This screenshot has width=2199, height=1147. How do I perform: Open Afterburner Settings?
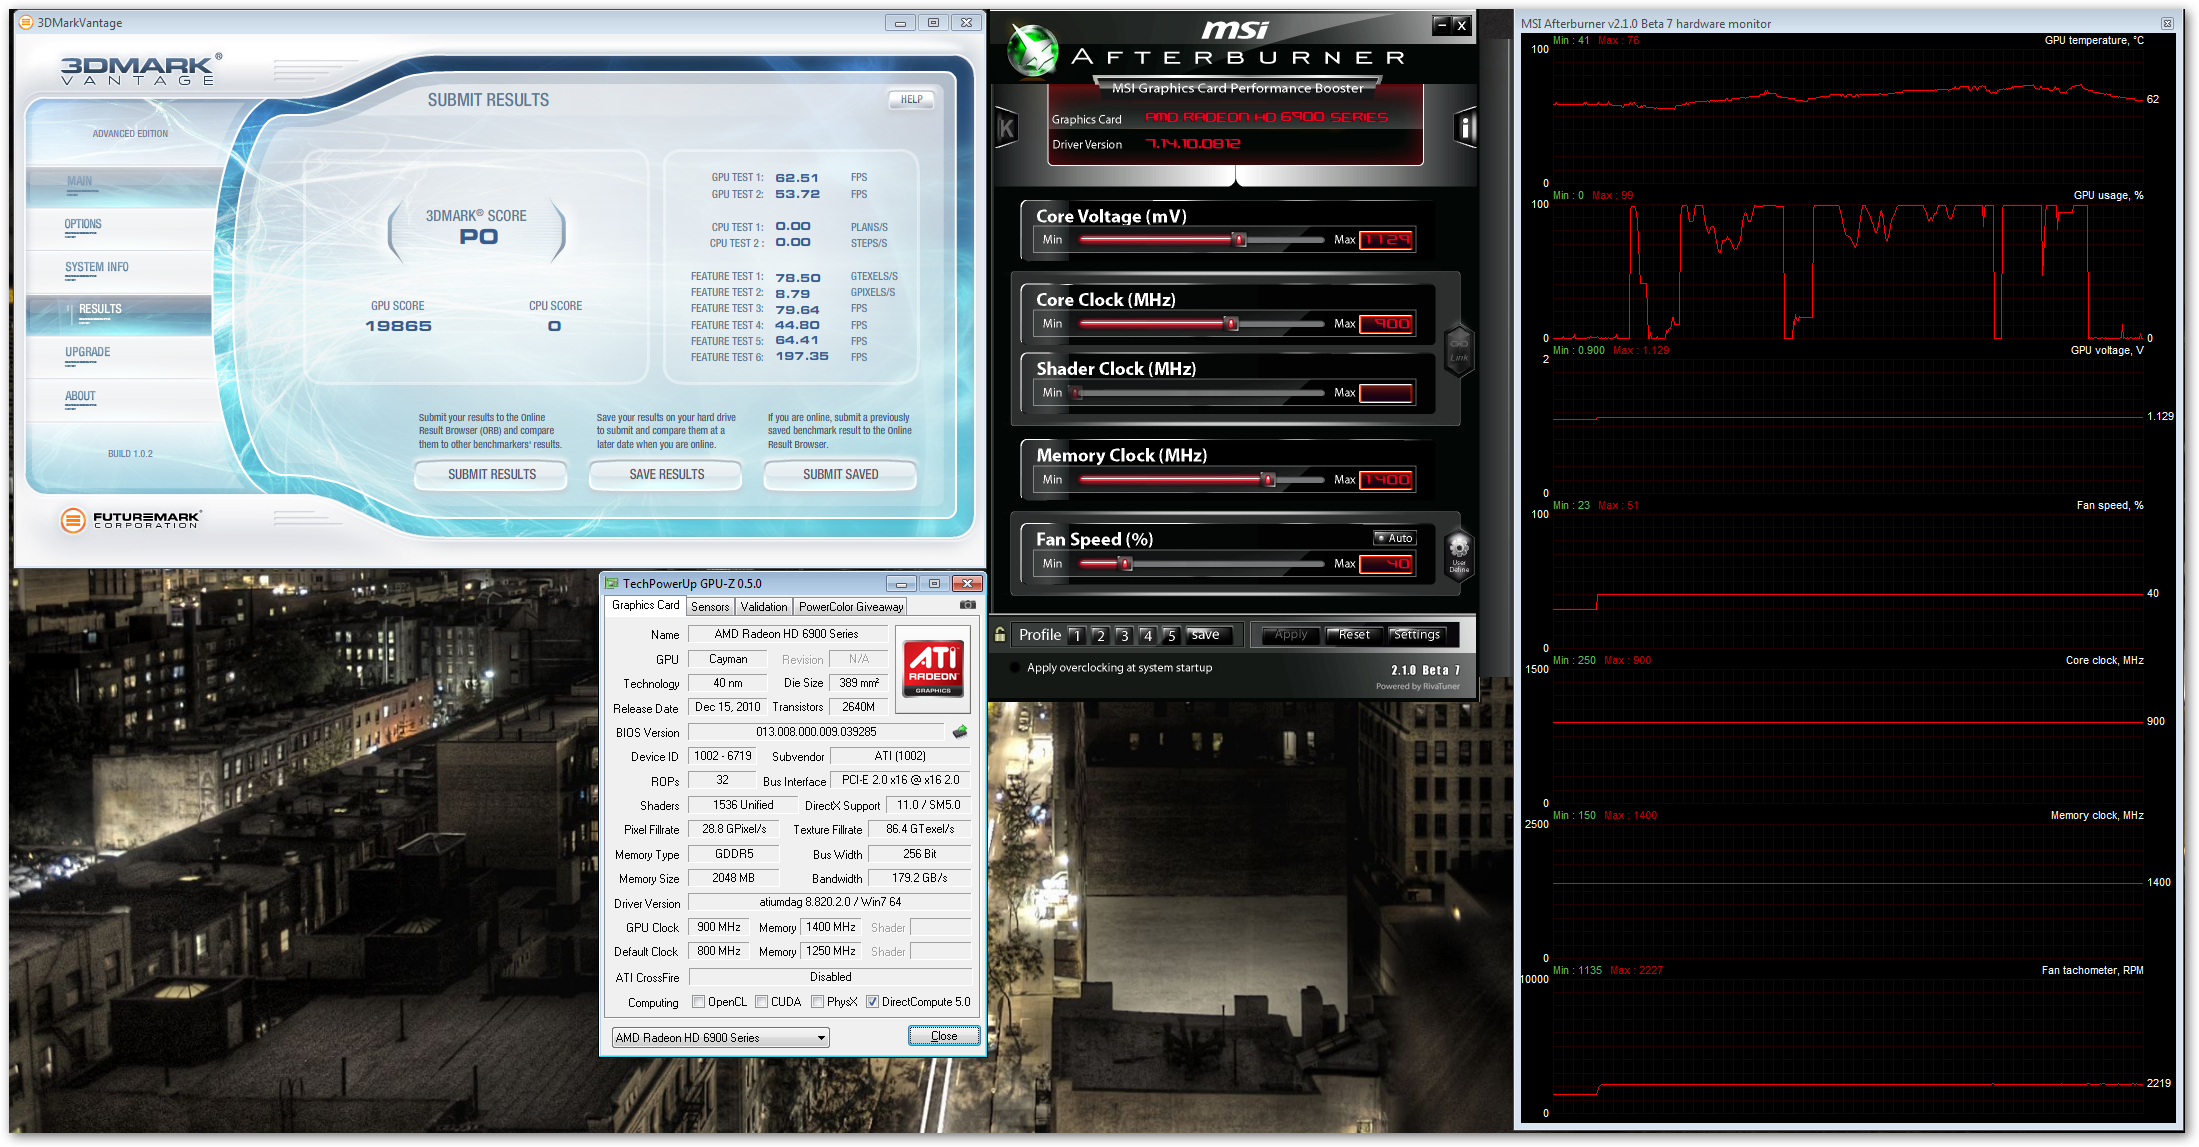(x=1417, y=635)
